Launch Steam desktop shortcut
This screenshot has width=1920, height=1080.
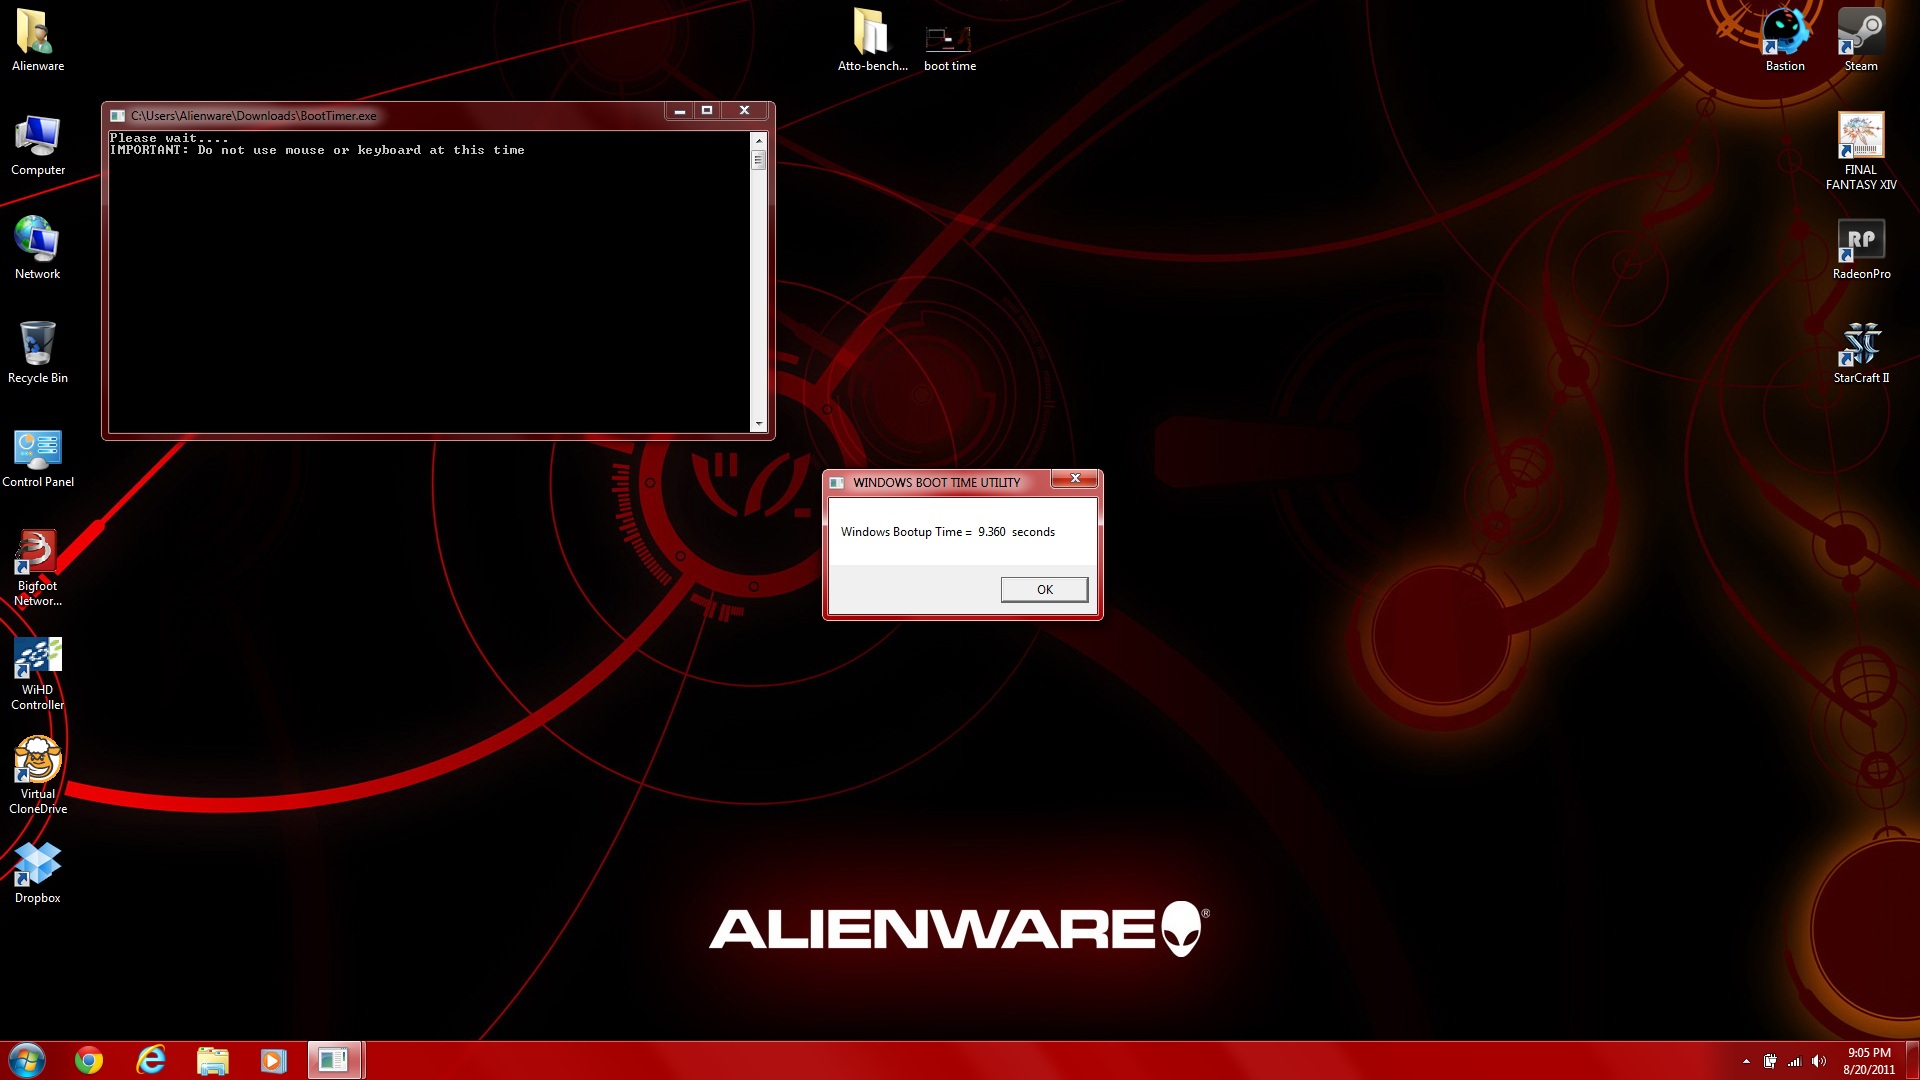click(x=1861, y=40)
